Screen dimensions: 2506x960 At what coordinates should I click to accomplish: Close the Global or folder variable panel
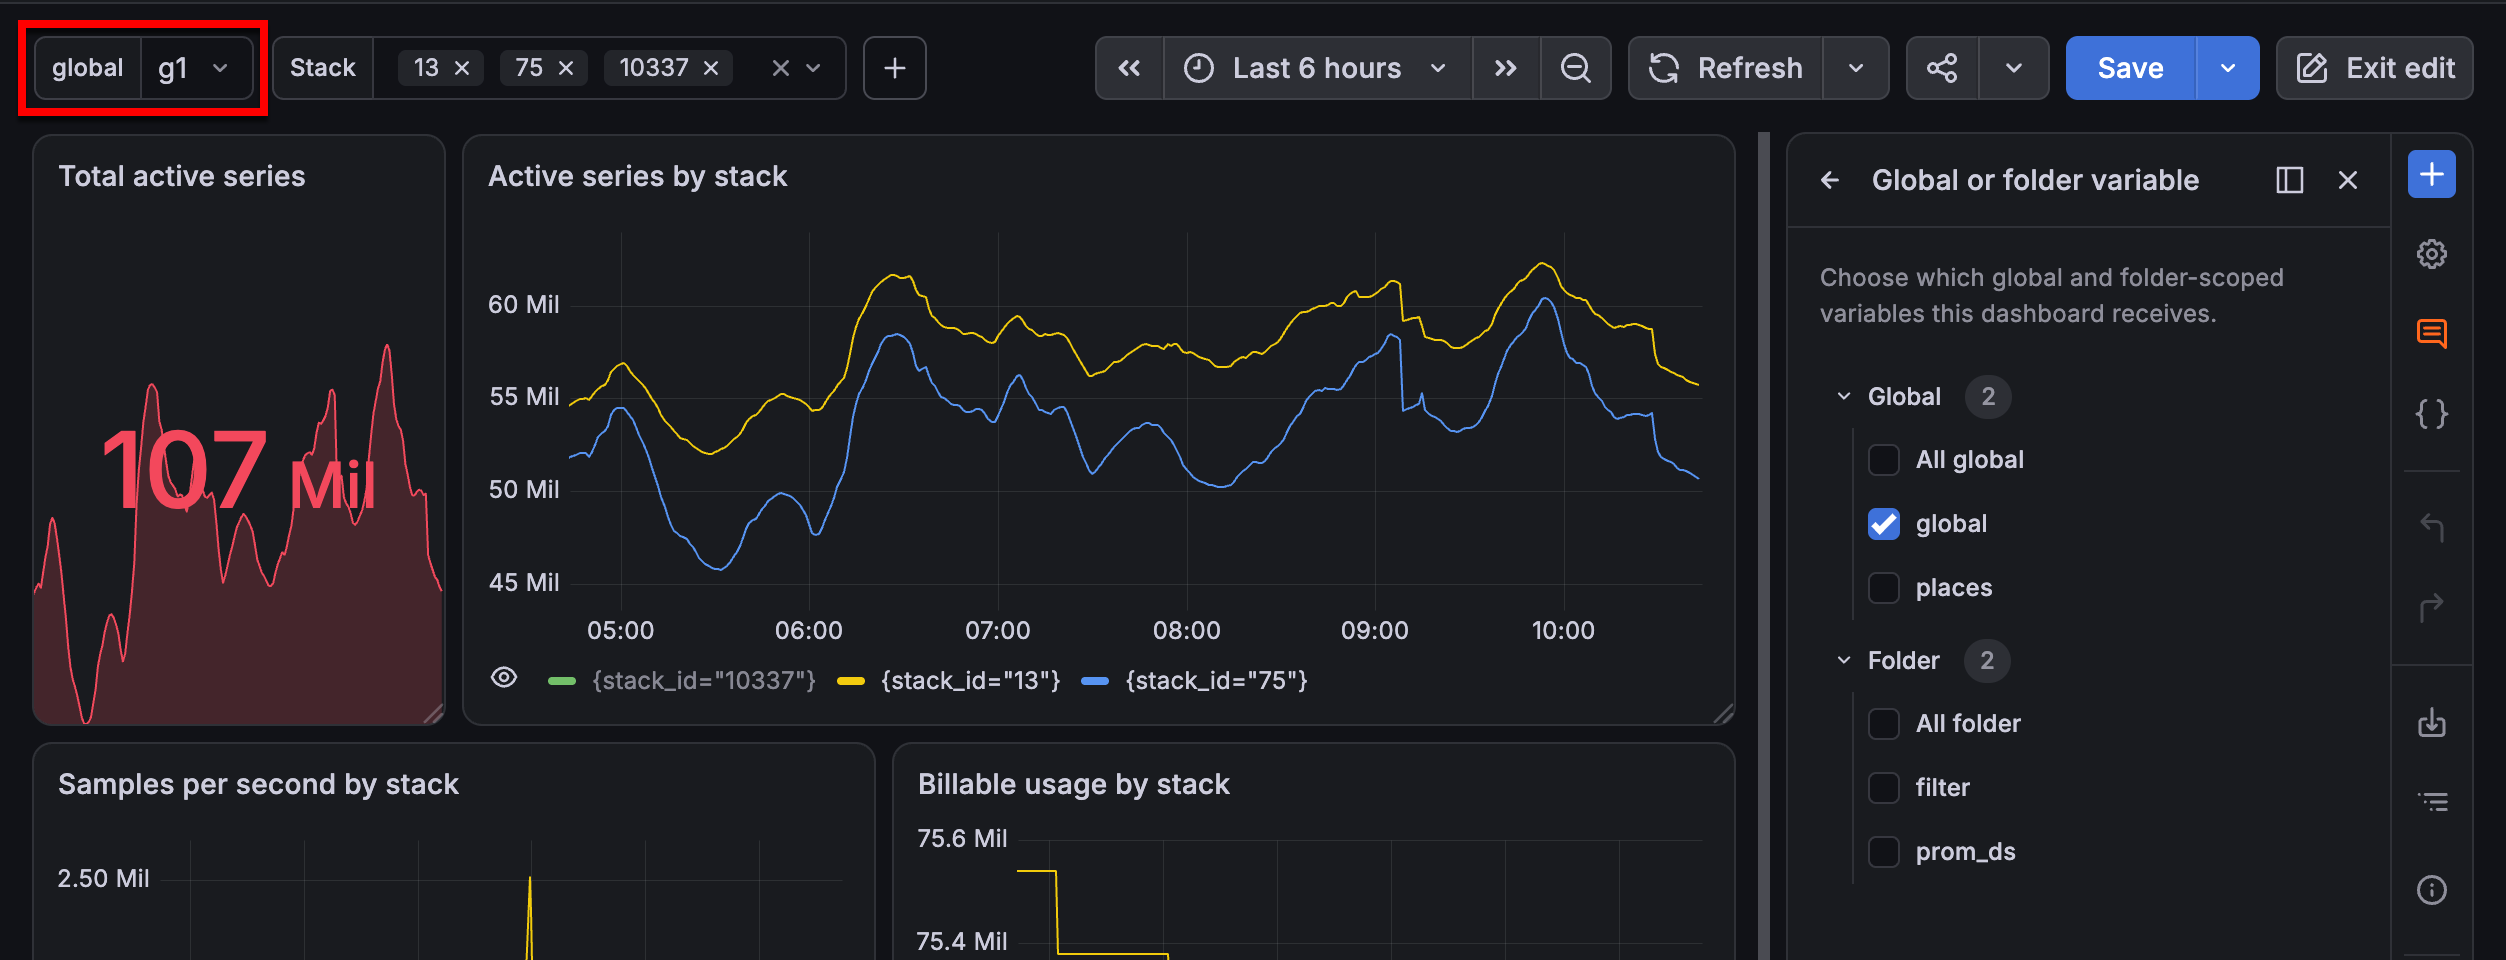click(x=2348, y=180)
